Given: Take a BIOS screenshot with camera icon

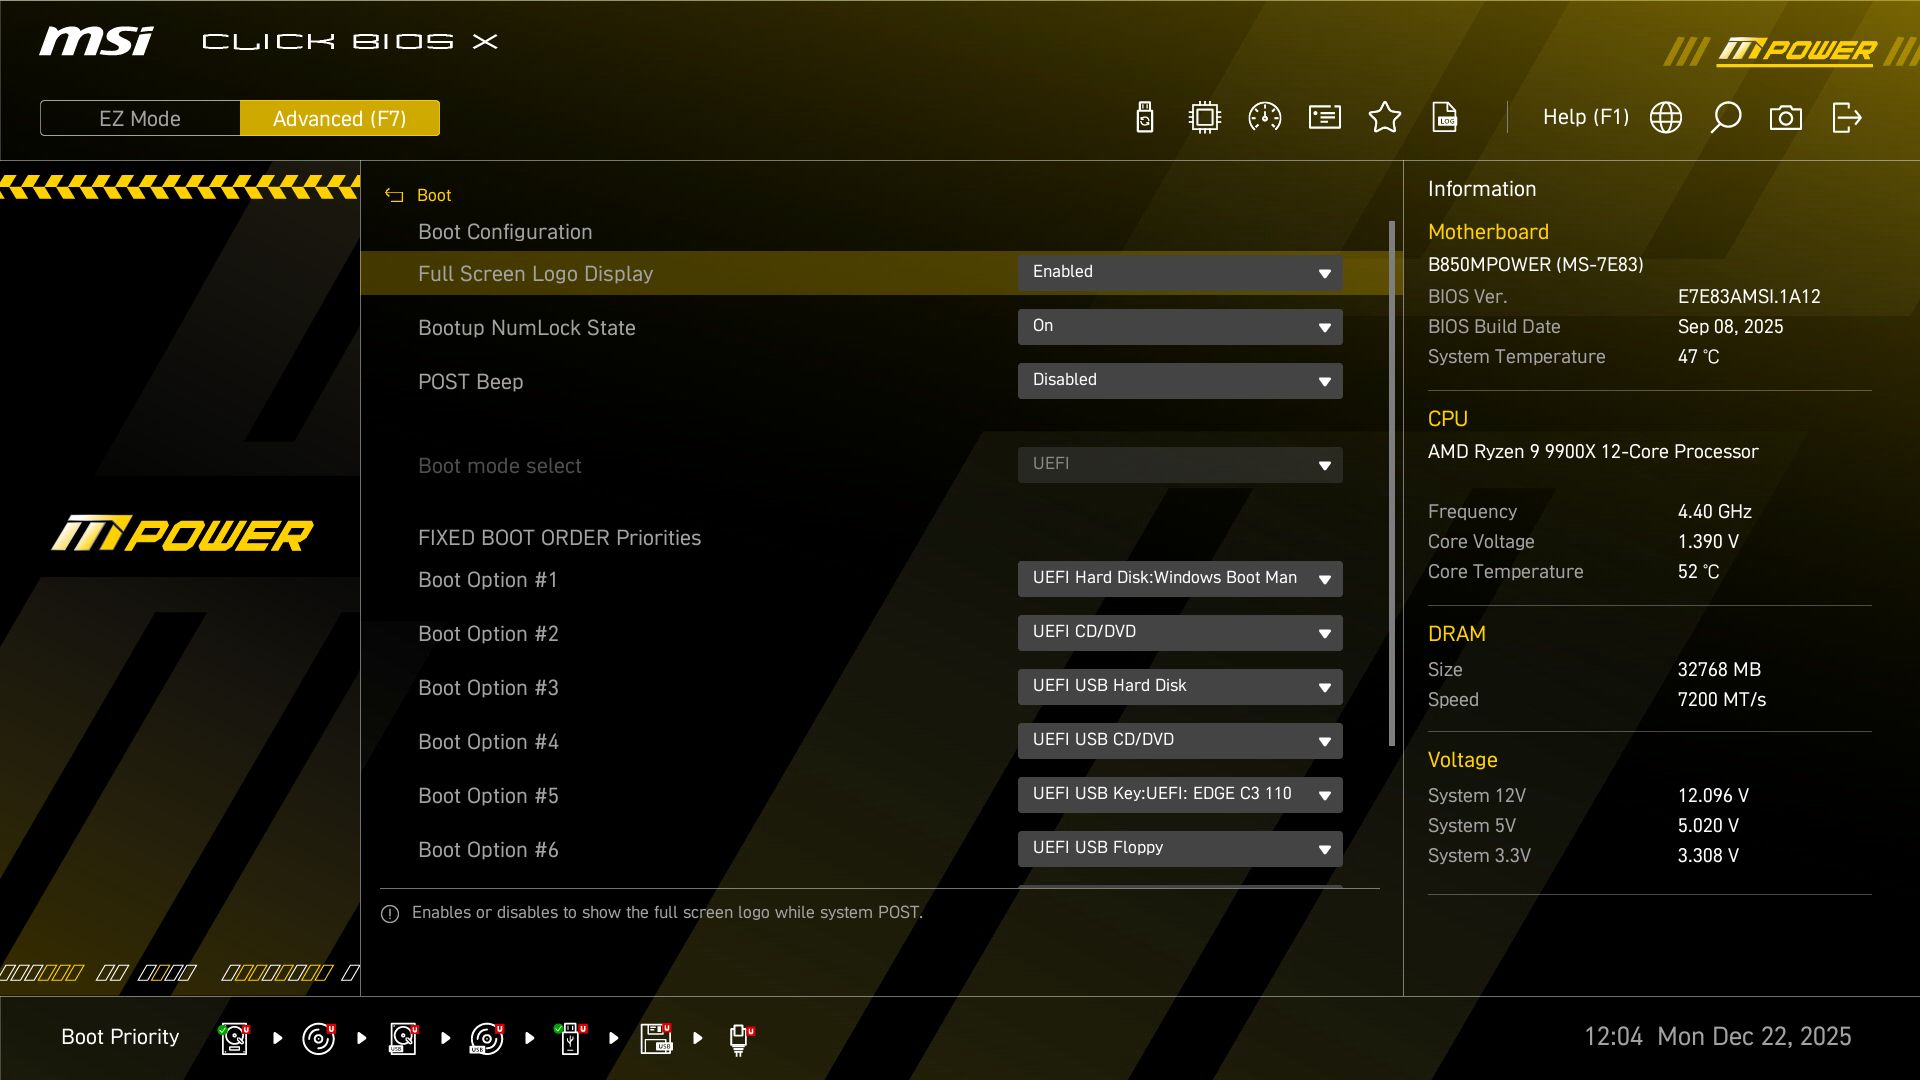Looking at the screenshot, I should (1786, 117).
